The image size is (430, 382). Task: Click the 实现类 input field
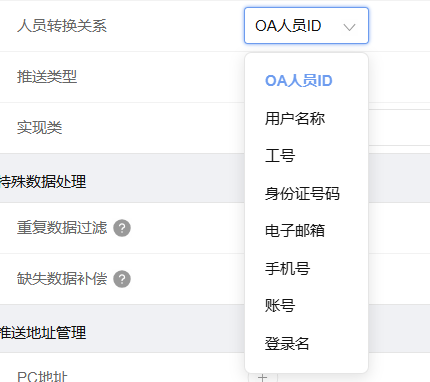tap(399, 127)
